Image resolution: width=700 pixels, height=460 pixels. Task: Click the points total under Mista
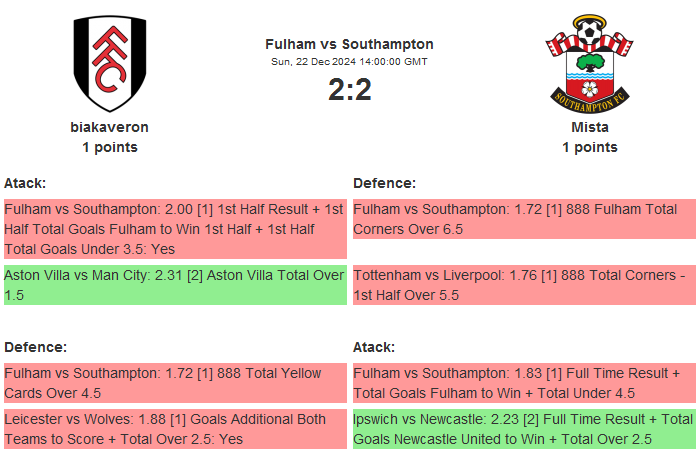pyautogui.click(x=589, y=147)
